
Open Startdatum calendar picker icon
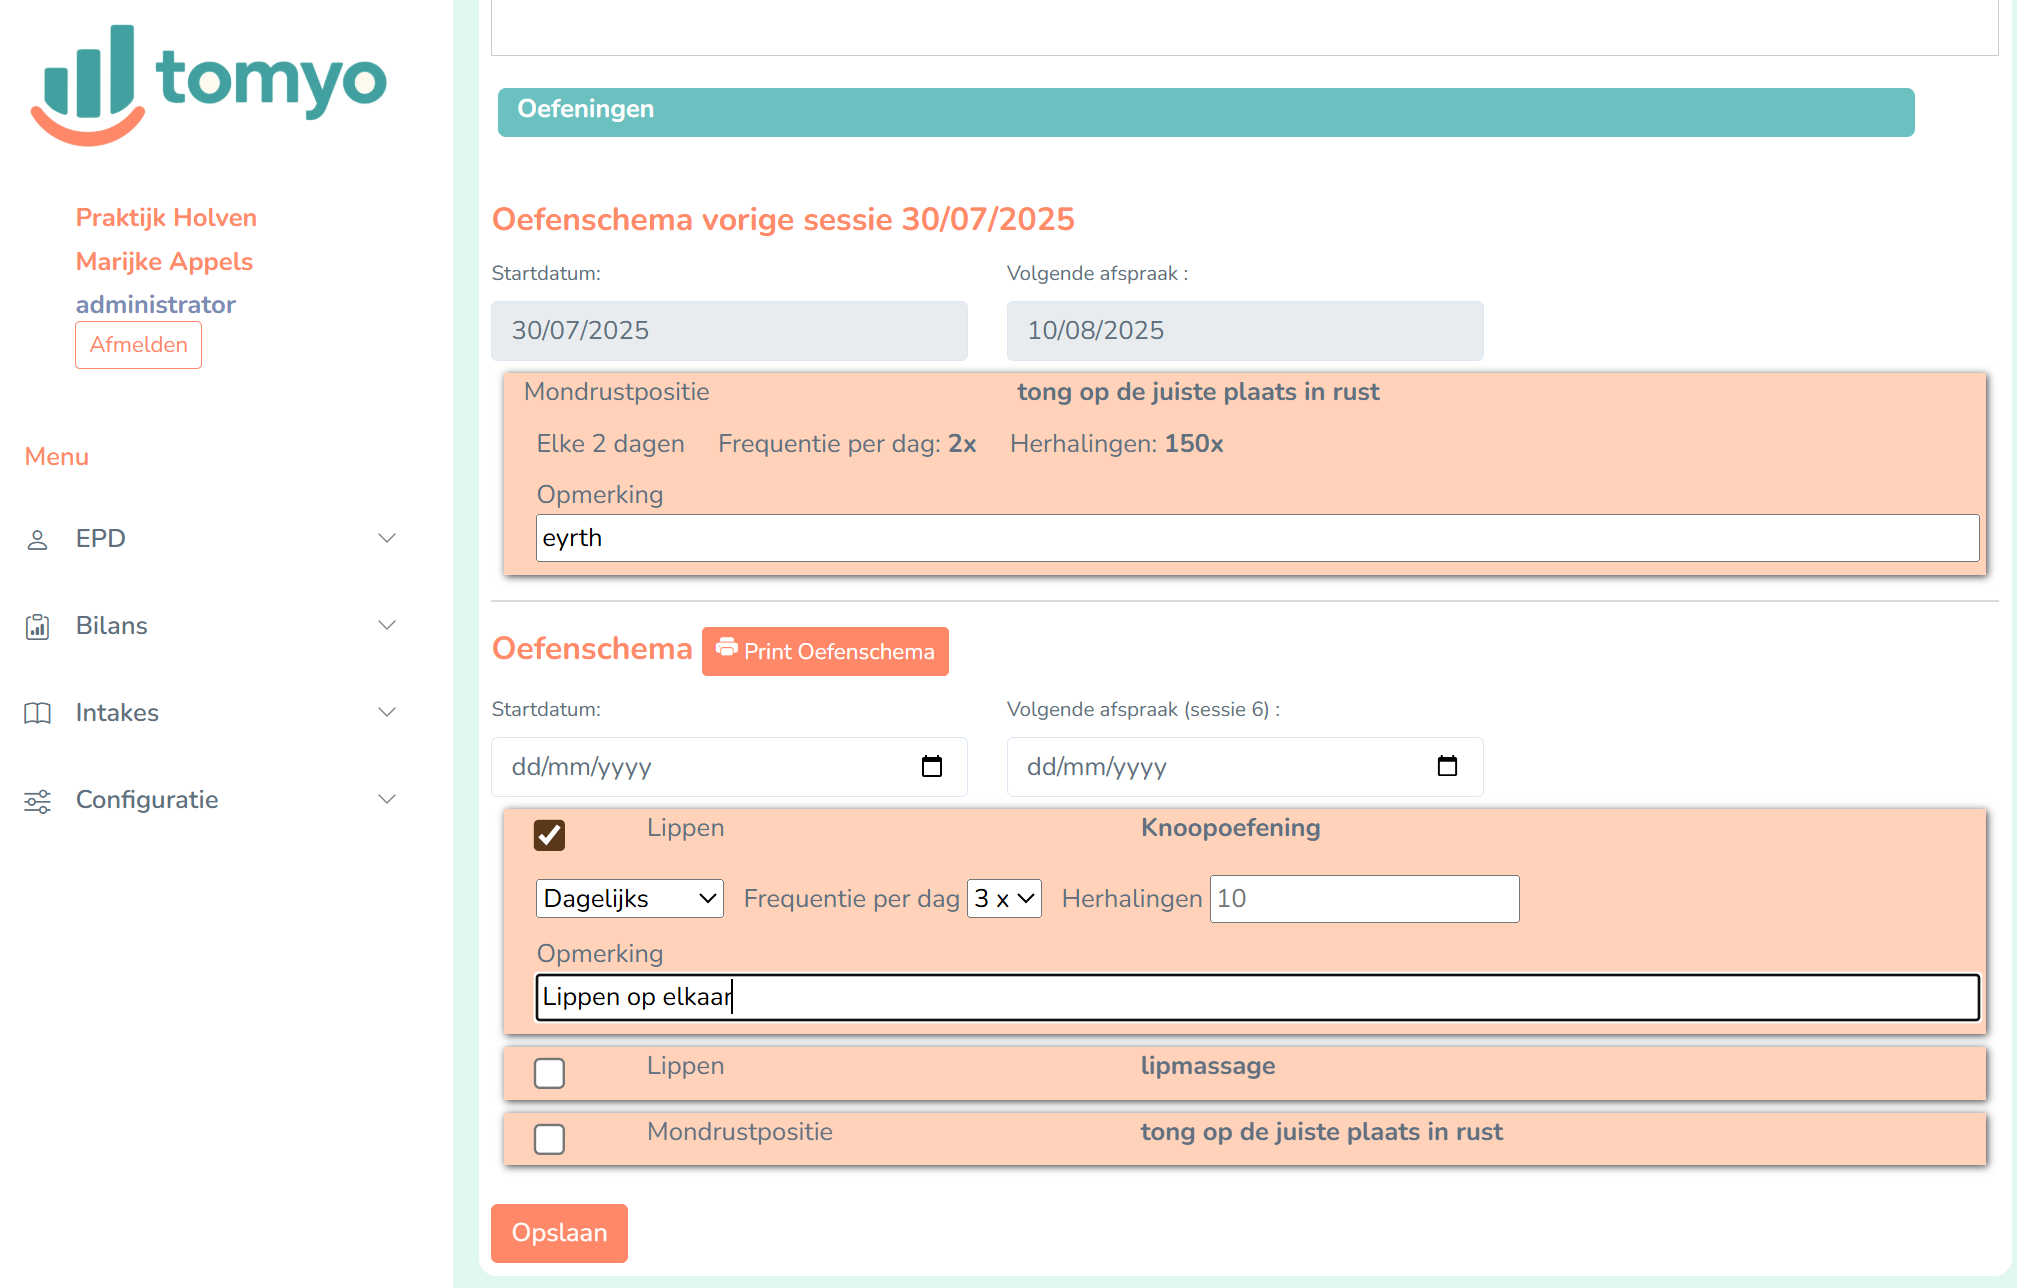931,767
